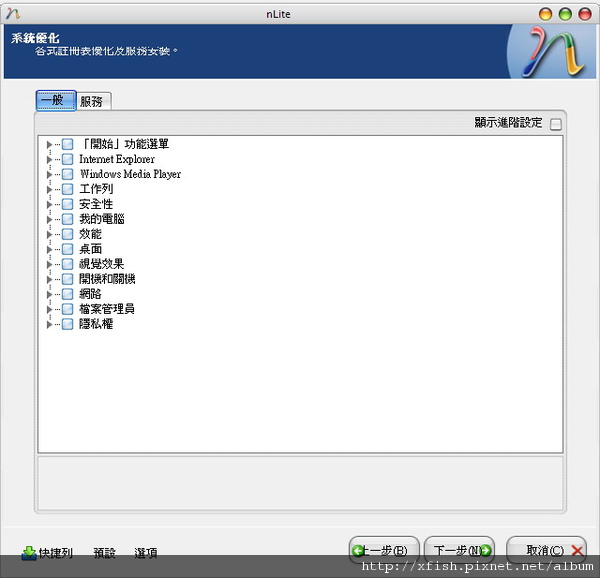Check the Internet Explorer category box
This screenshot has width=600, height=578.
tap(67, 159)
